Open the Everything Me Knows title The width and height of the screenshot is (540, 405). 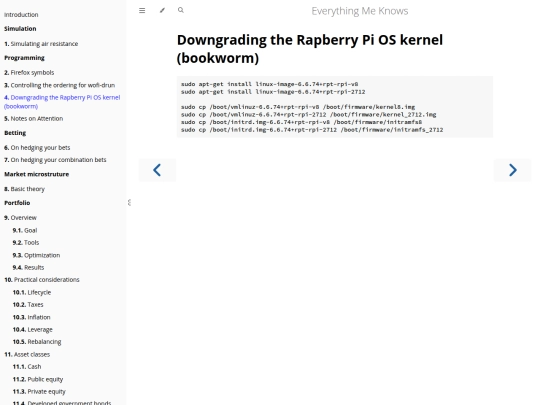click(360, 11)
